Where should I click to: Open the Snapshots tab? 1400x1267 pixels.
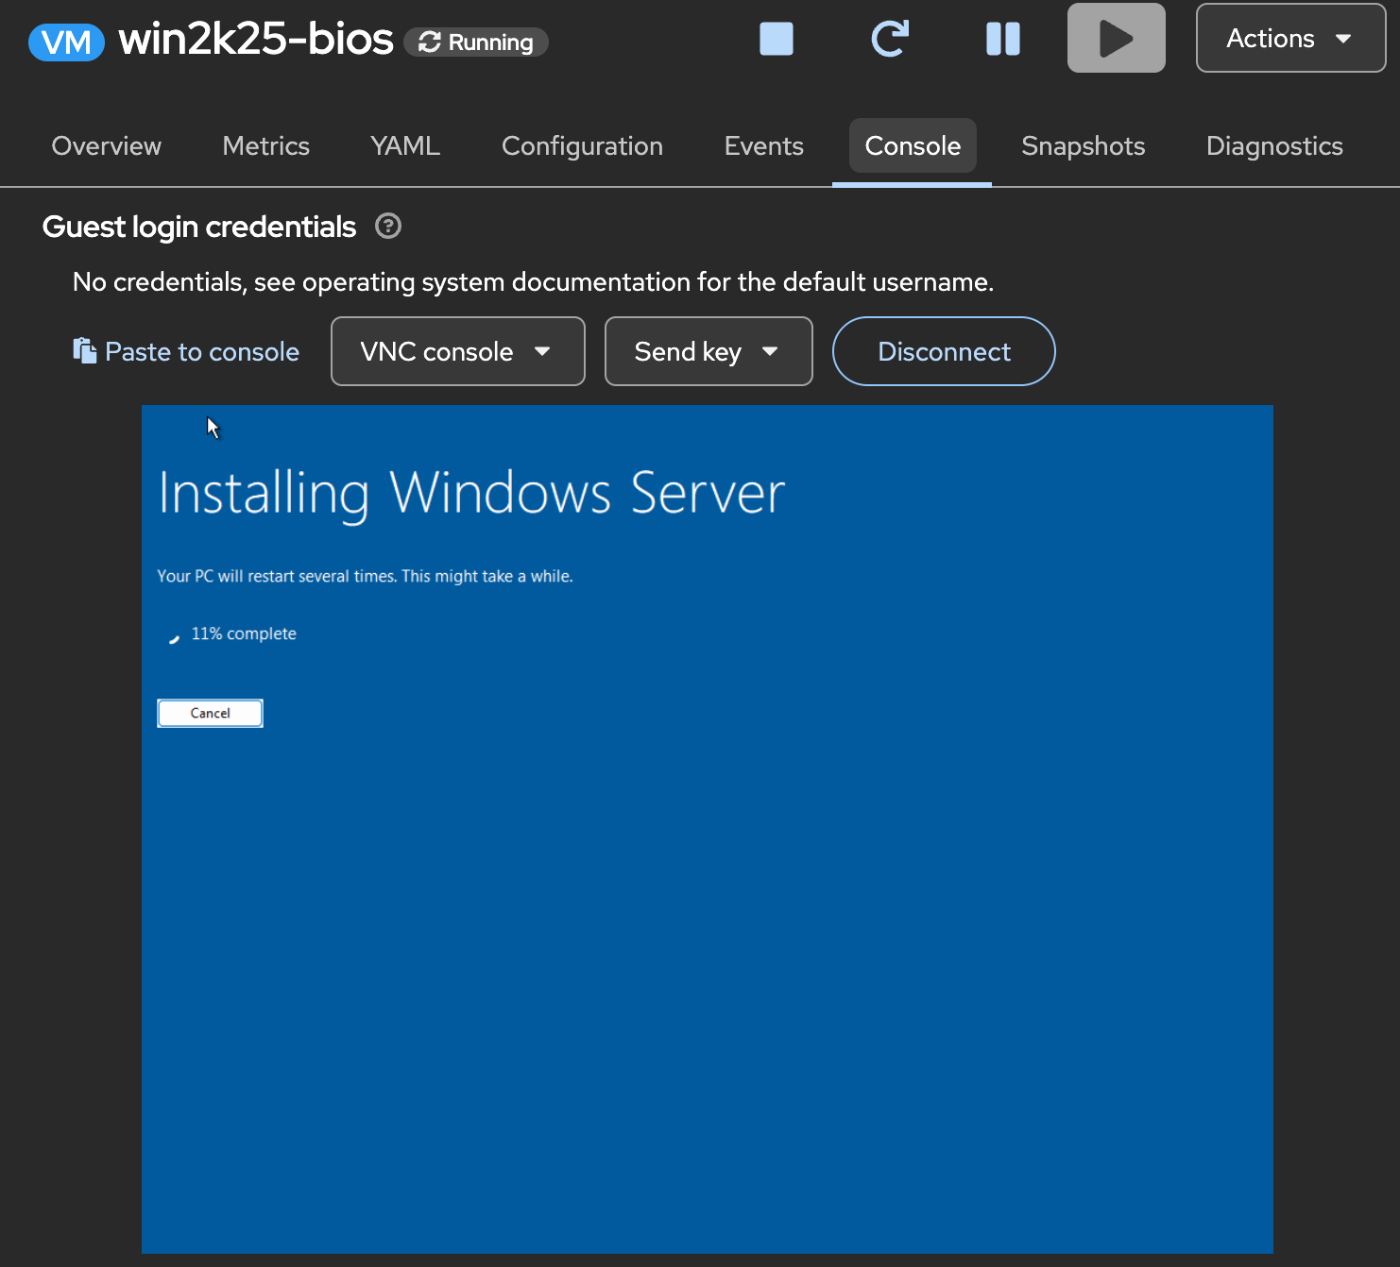point(1082,146)
